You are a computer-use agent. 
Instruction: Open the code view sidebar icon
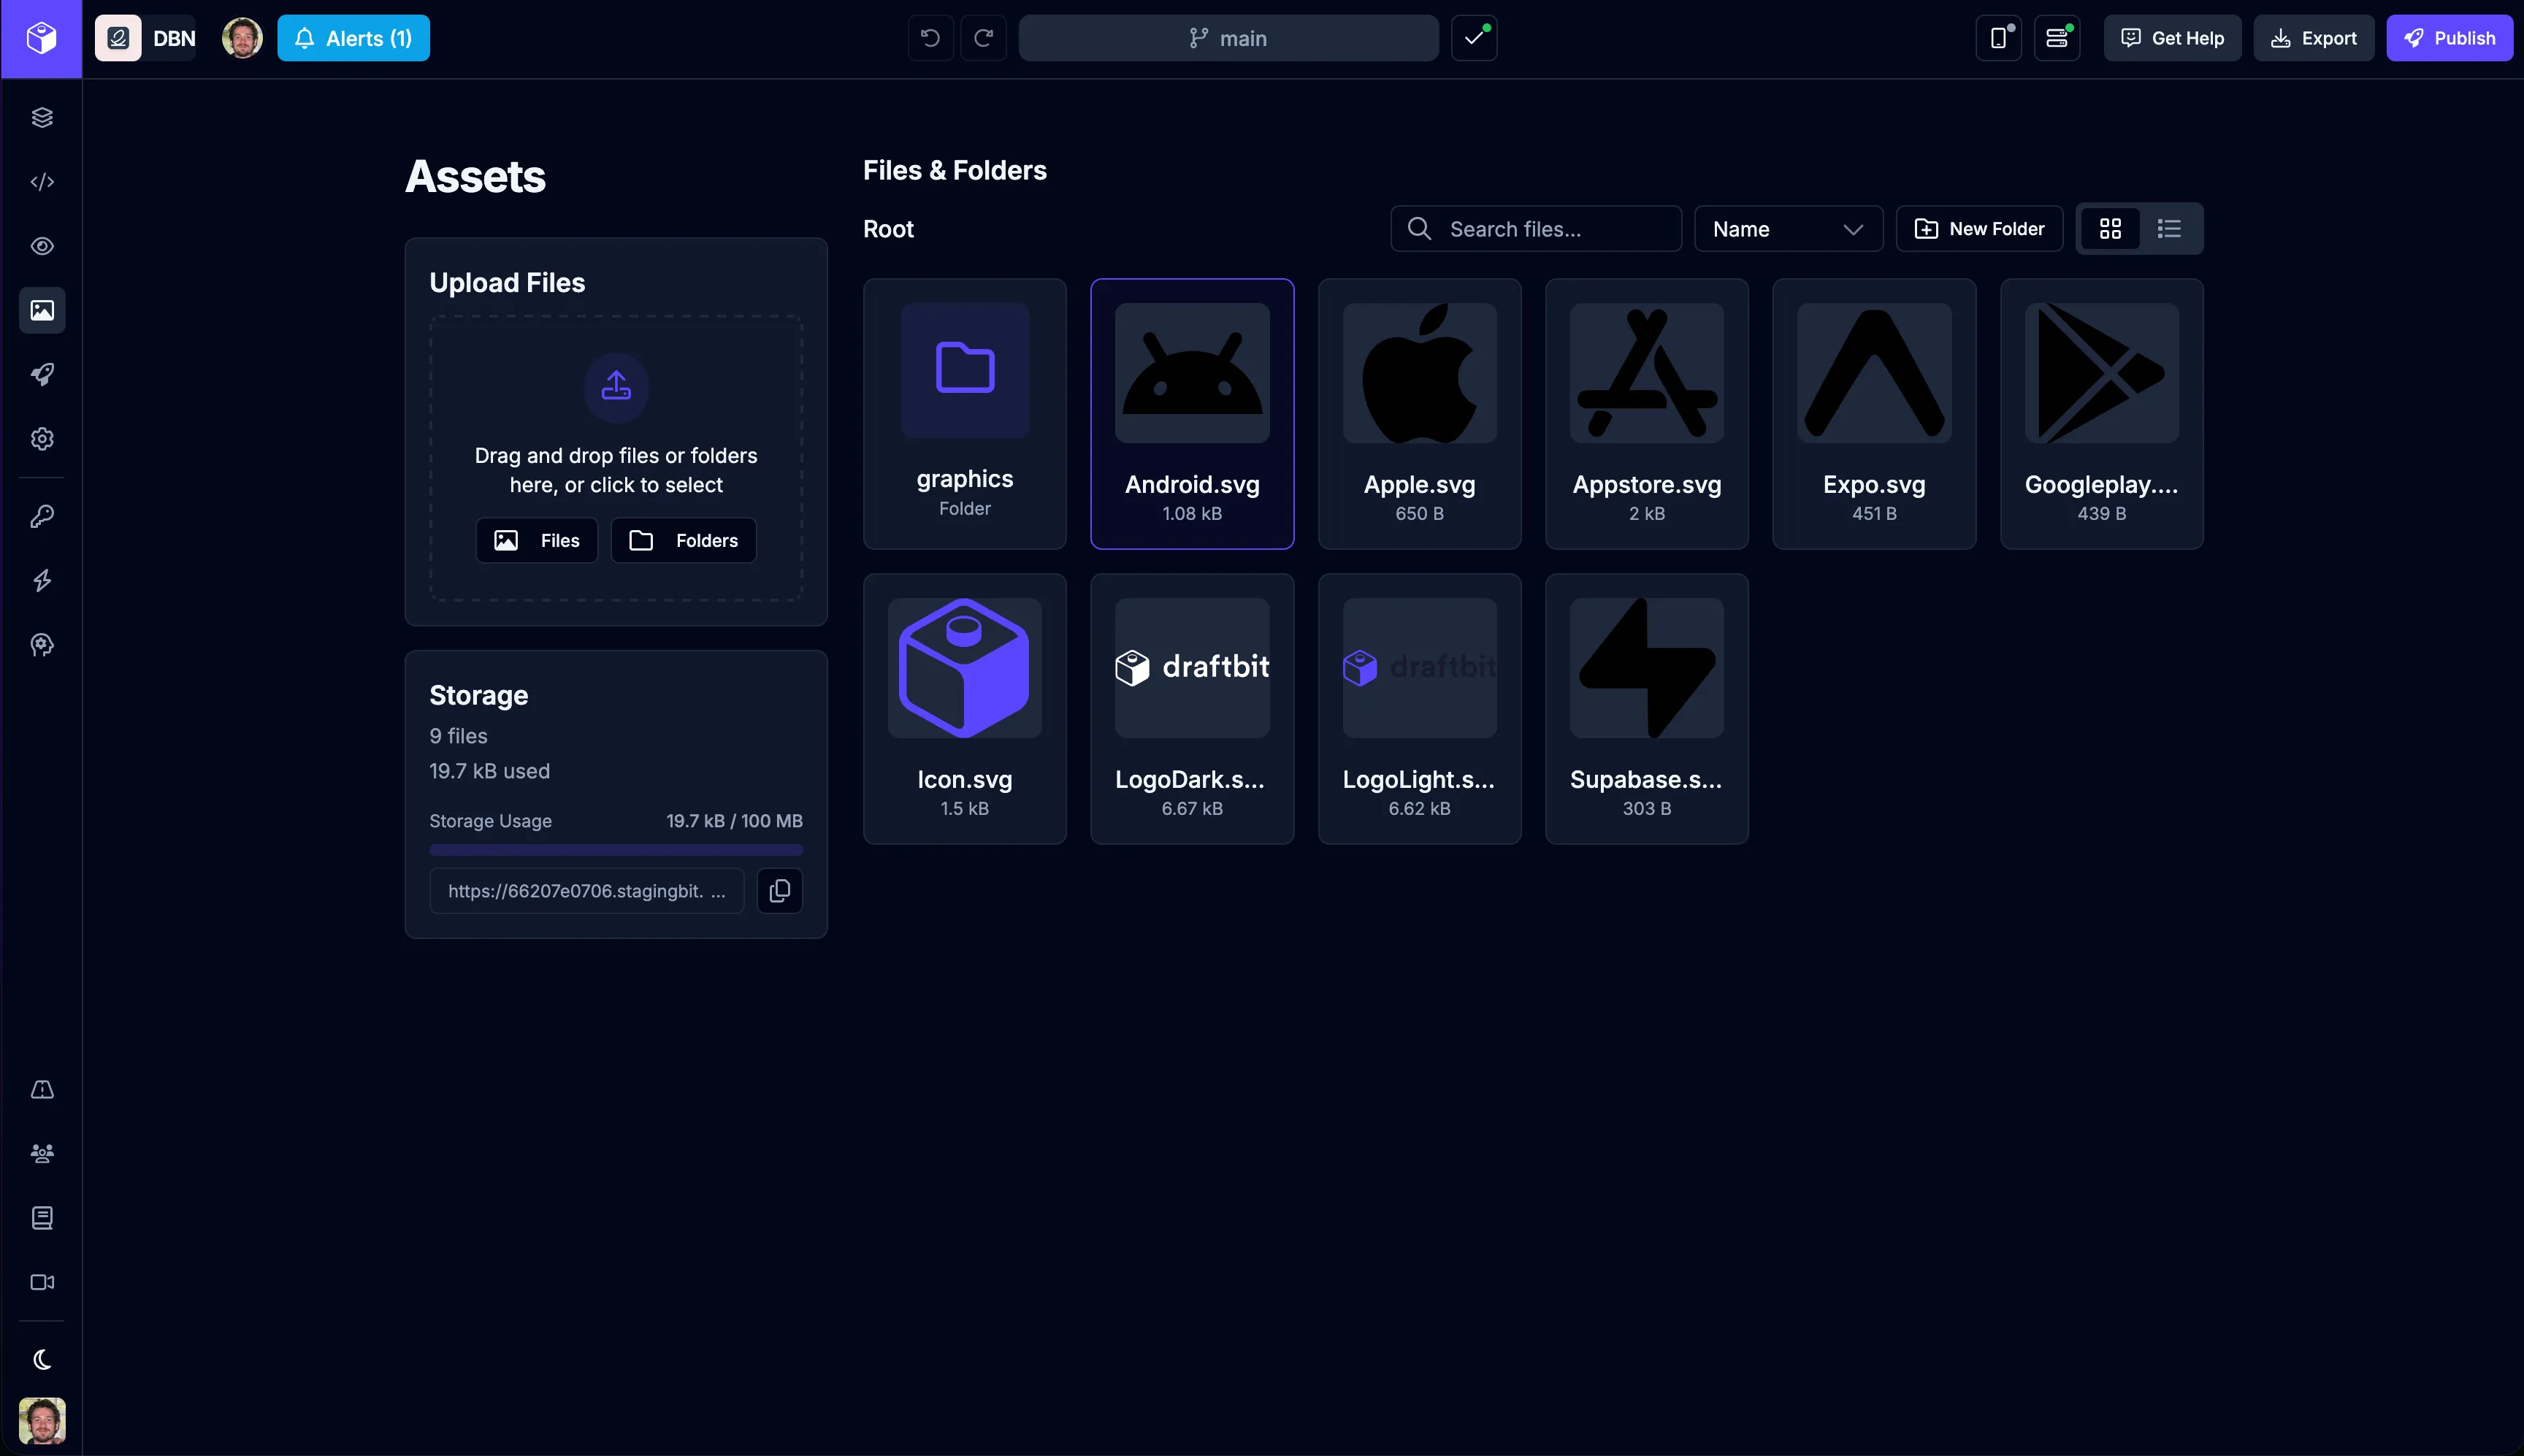coord(42,182)
